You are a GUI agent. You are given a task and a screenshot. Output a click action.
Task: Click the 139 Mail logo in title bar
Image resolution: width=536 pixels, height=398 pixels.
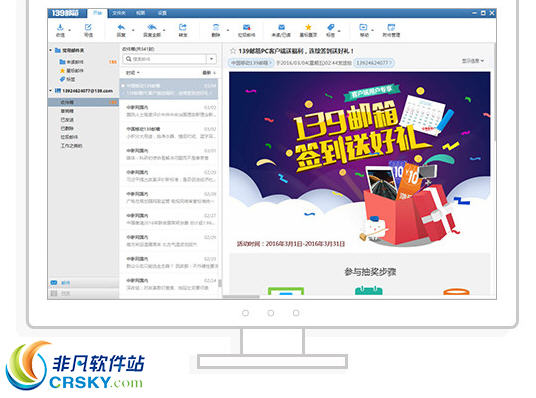pos(66,13)
